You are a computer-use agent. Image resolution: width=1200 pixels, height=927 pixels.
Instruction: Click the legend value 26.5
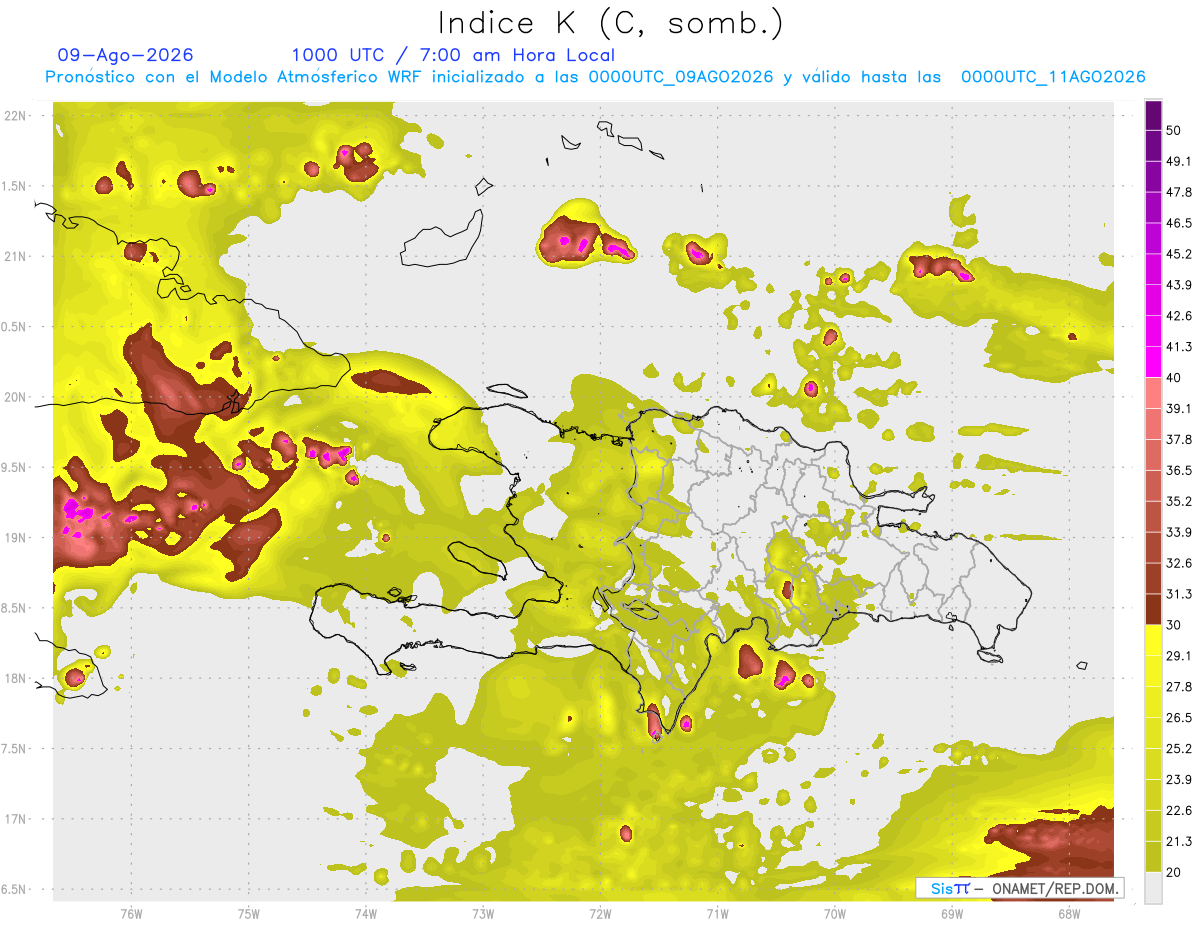point(1178,717)
